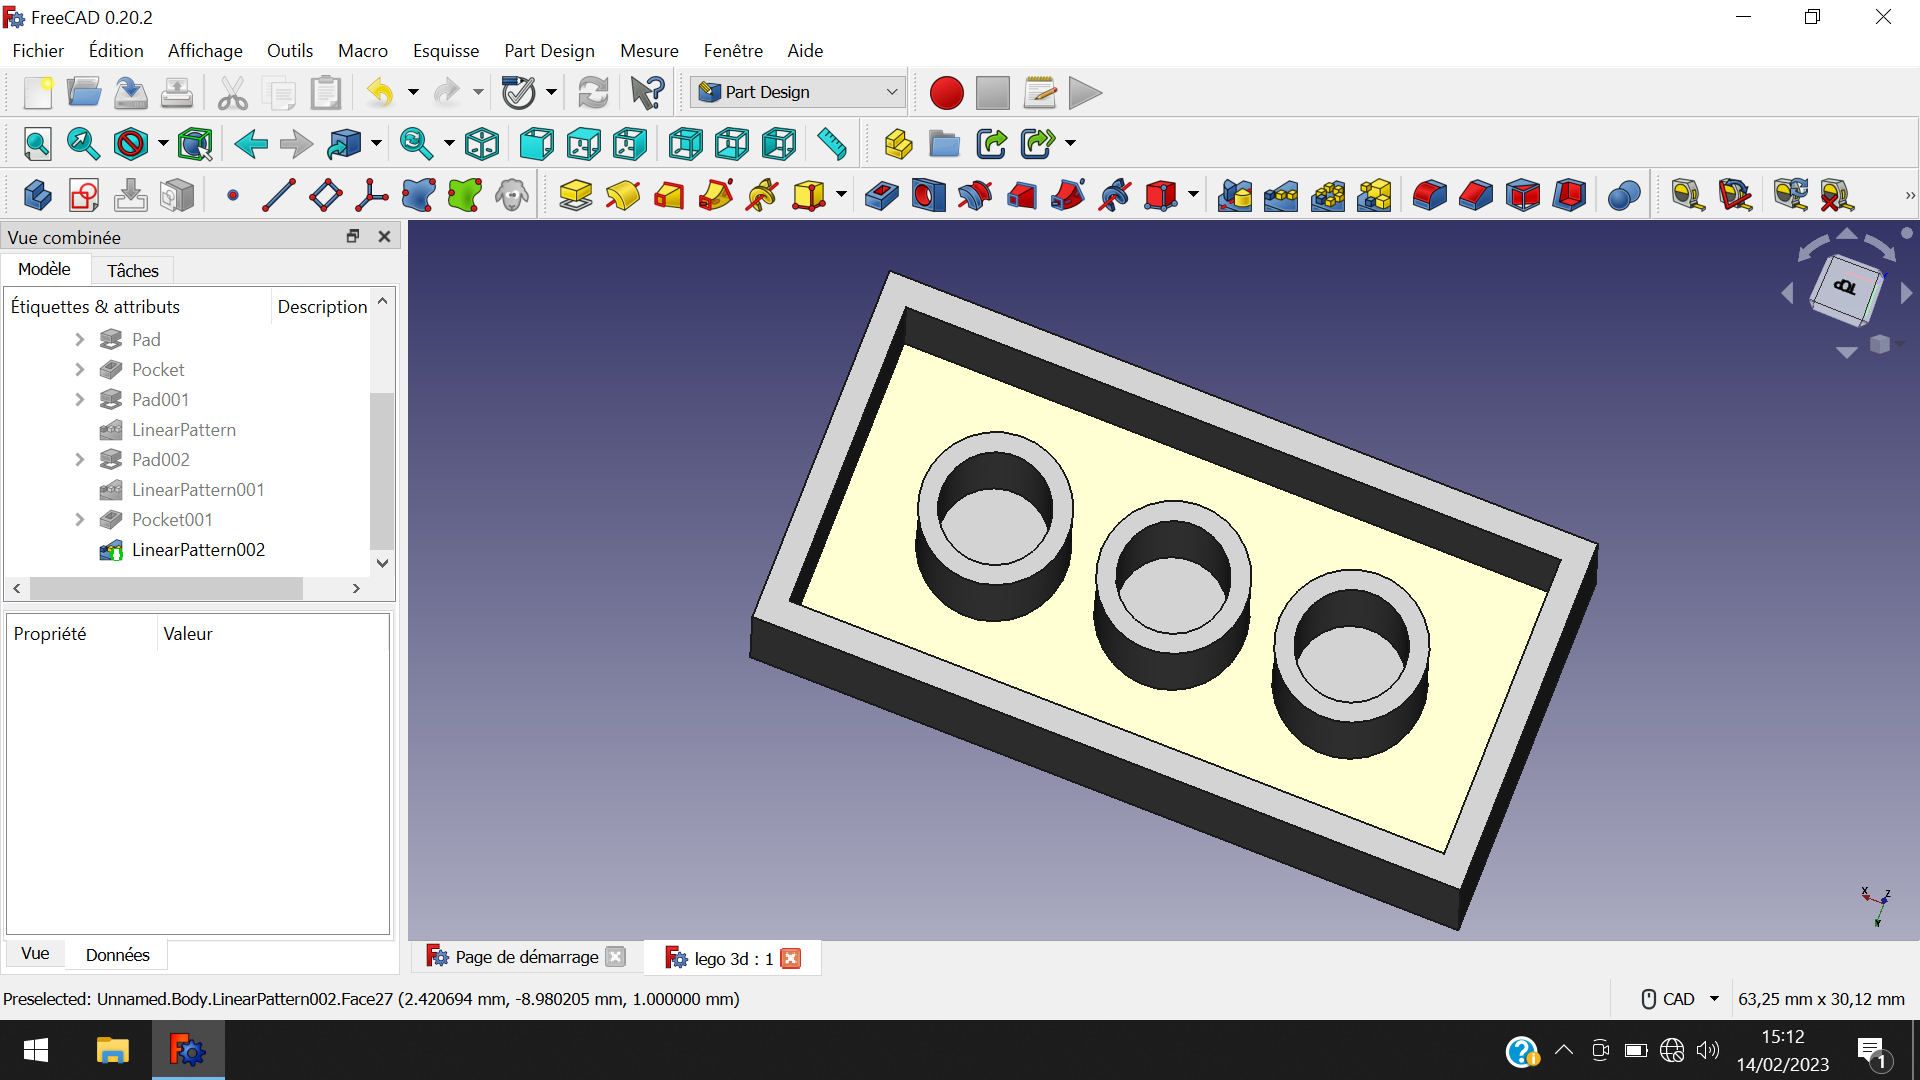Click the Measure distance ruler icon
This screenshot has width=1920, height=1080.
(x=831, y=144)
